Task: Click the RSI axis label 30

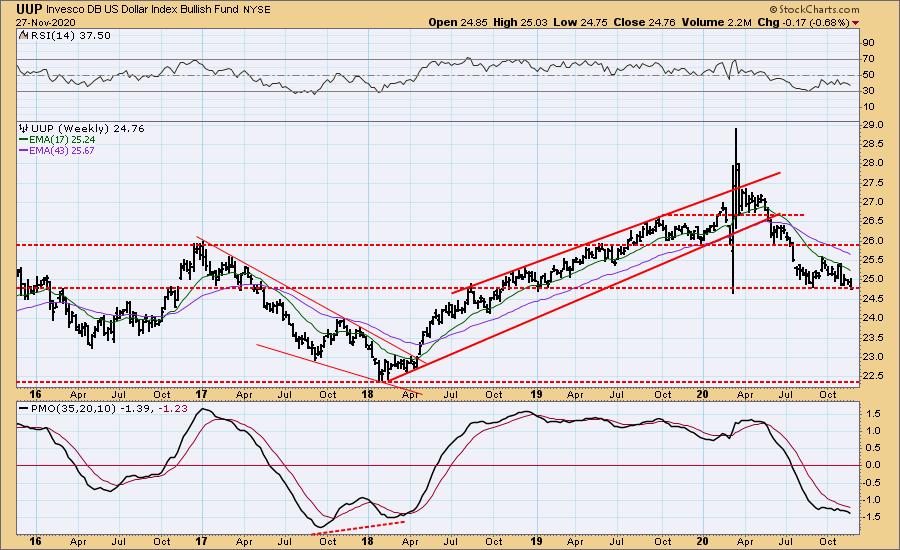Action: tap(868, 91)
